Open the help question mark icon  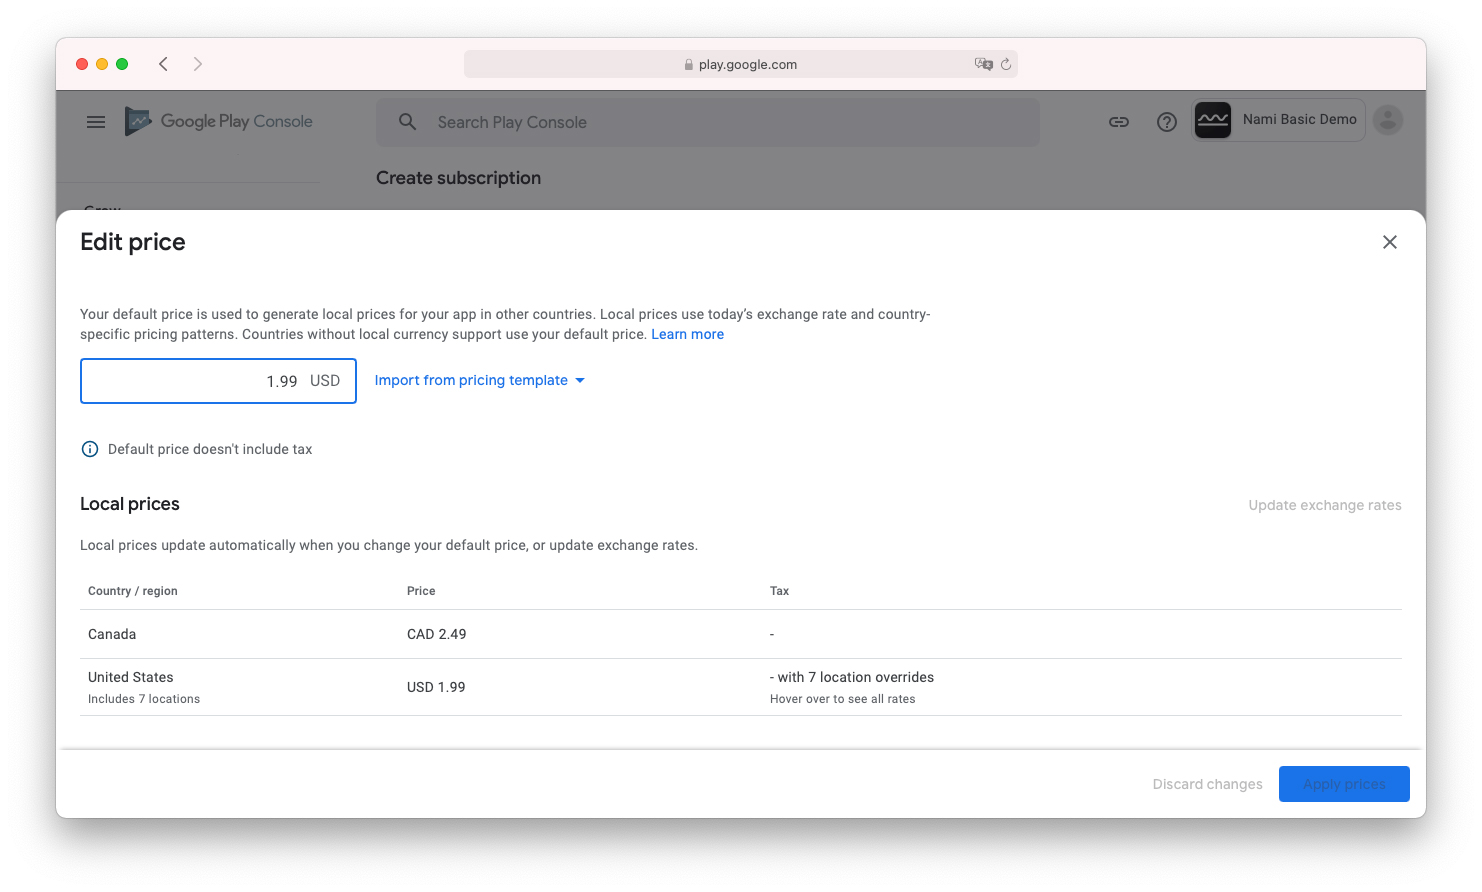(1166, 122)
